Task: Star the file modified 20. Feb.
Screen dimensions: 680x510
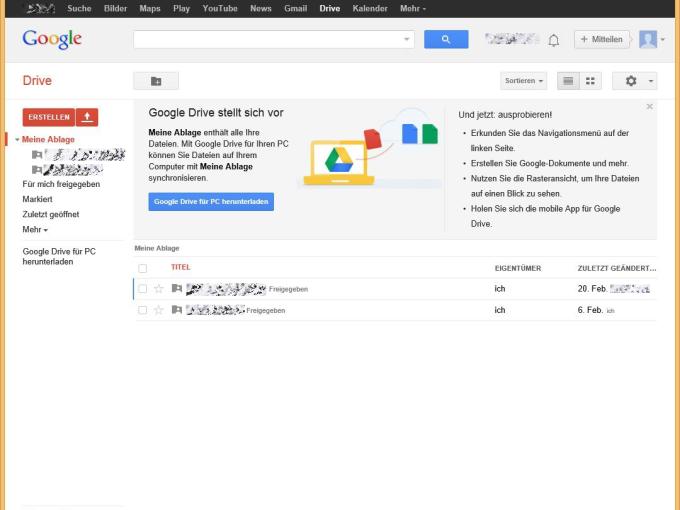Action: click(159, 289)
